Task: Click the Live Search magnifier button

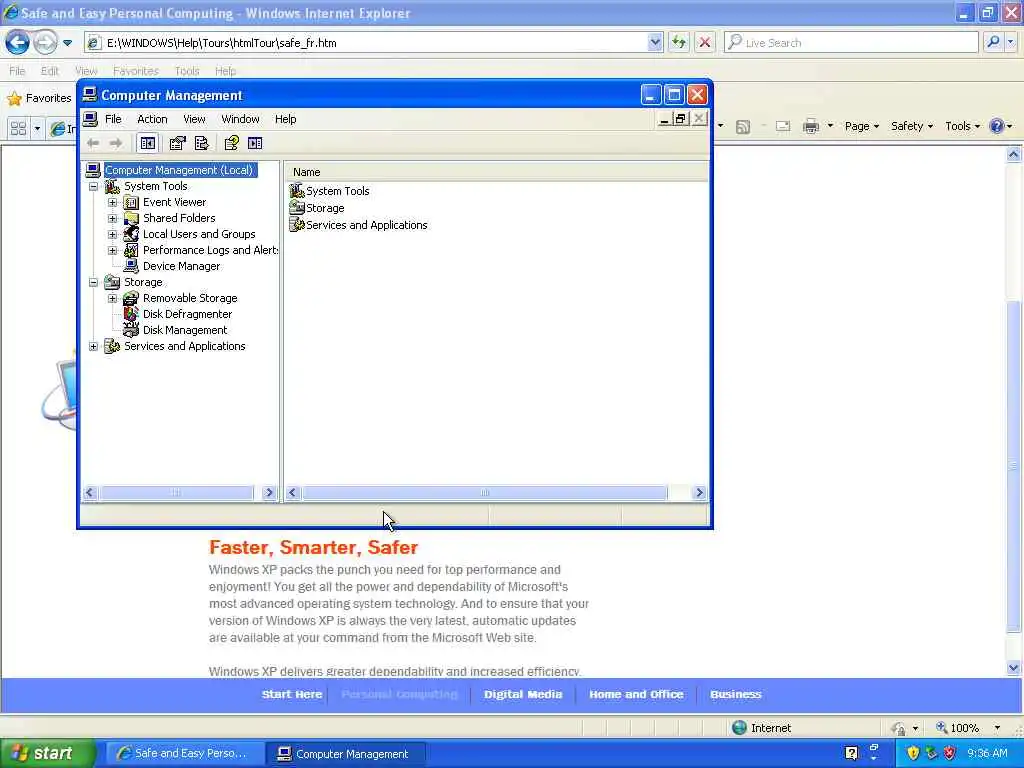Action: point(993,42)
